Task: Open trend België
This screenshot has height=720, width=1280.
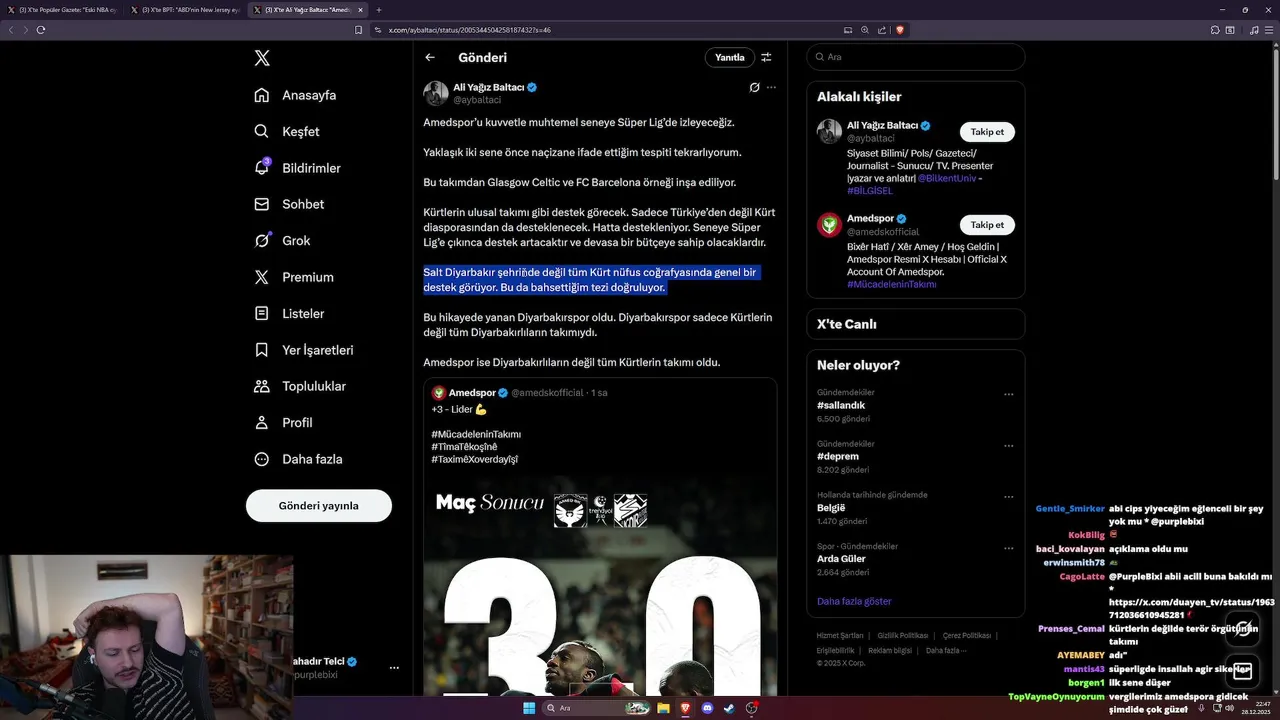Action: pyautogui.click(x=831, y=507)
